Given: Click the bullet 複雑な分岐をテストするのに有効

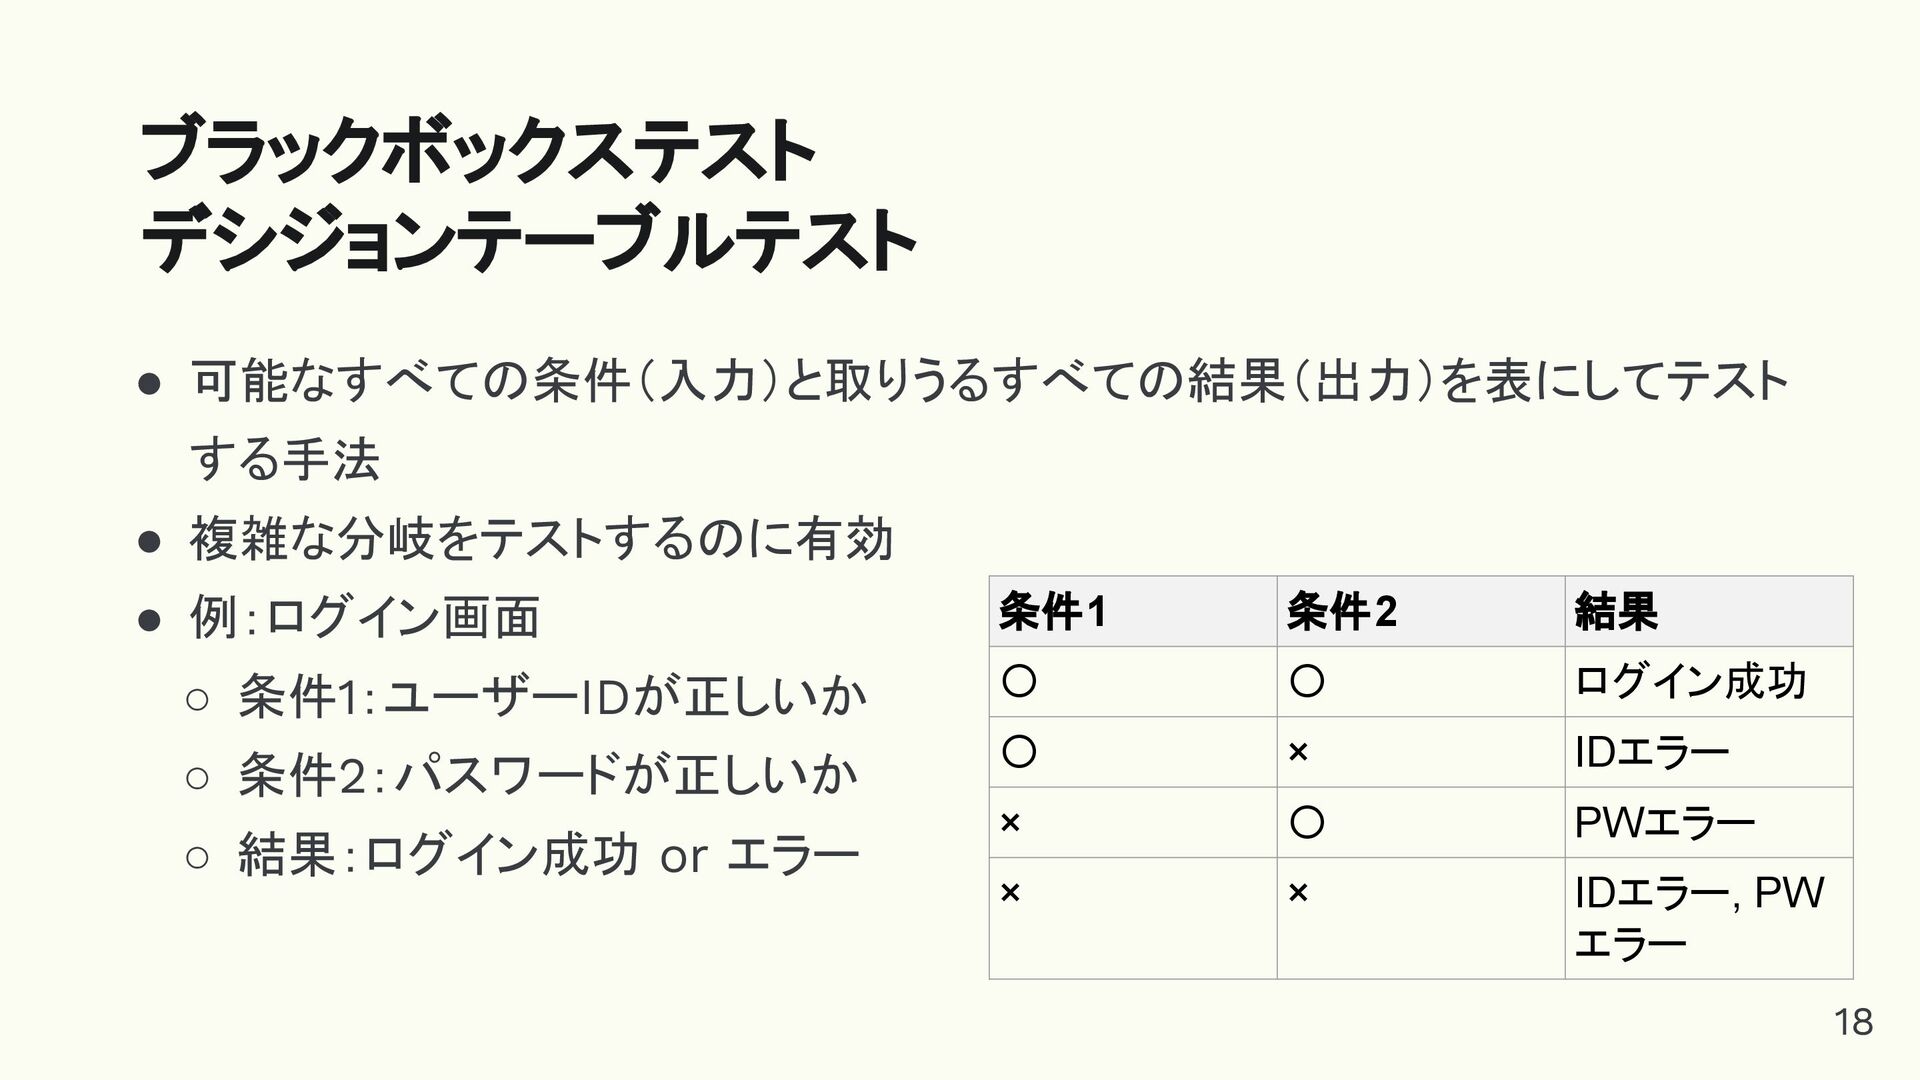Looking at the screenshot, I should coord(541,540).
